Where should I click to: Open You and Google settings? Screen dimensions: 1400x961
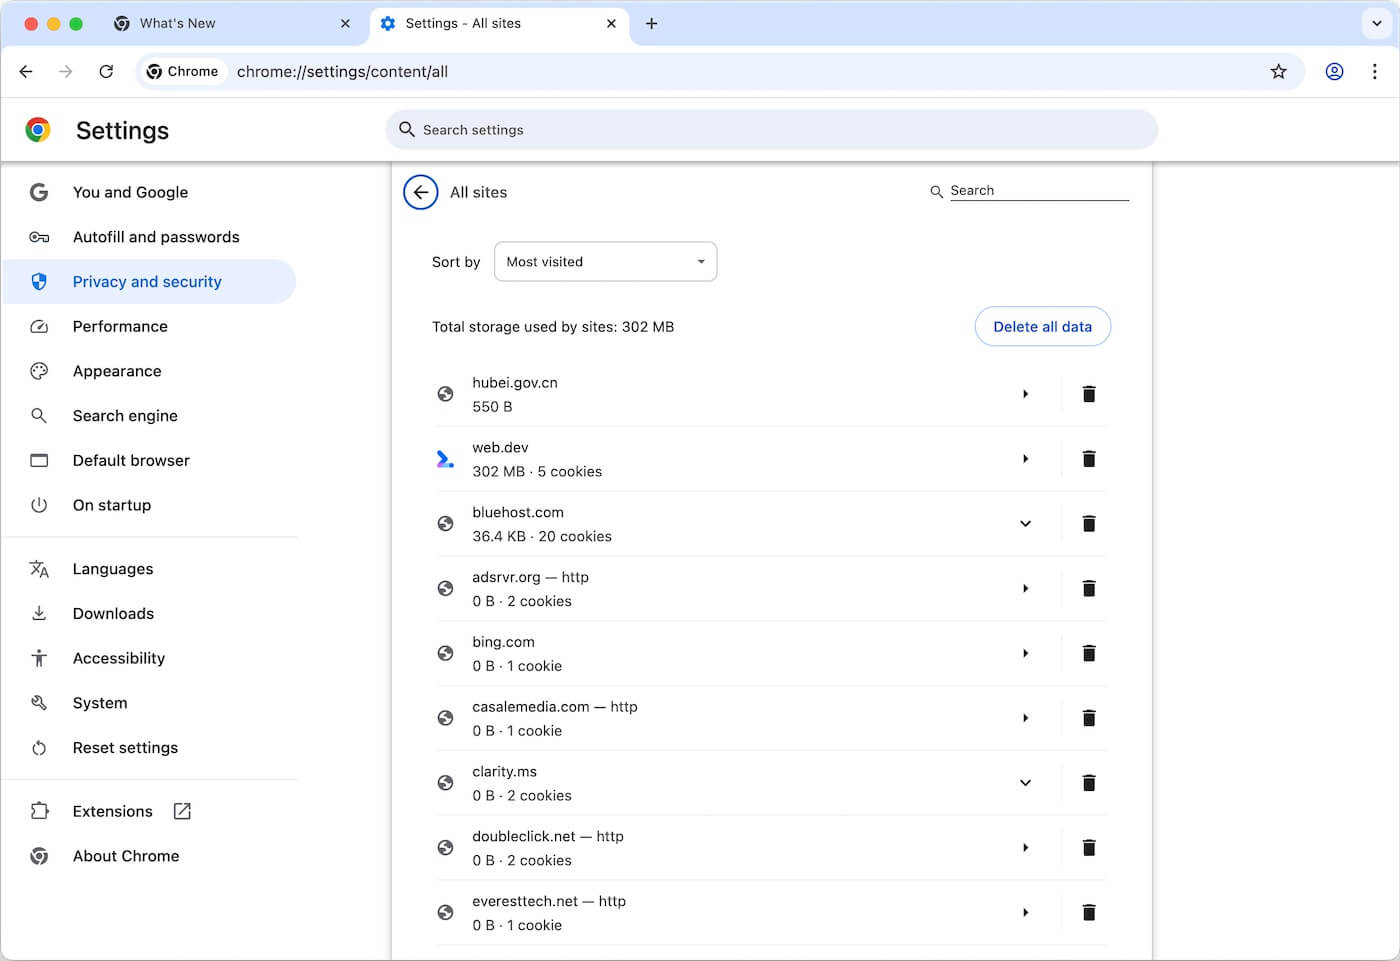tap(150, 192)
